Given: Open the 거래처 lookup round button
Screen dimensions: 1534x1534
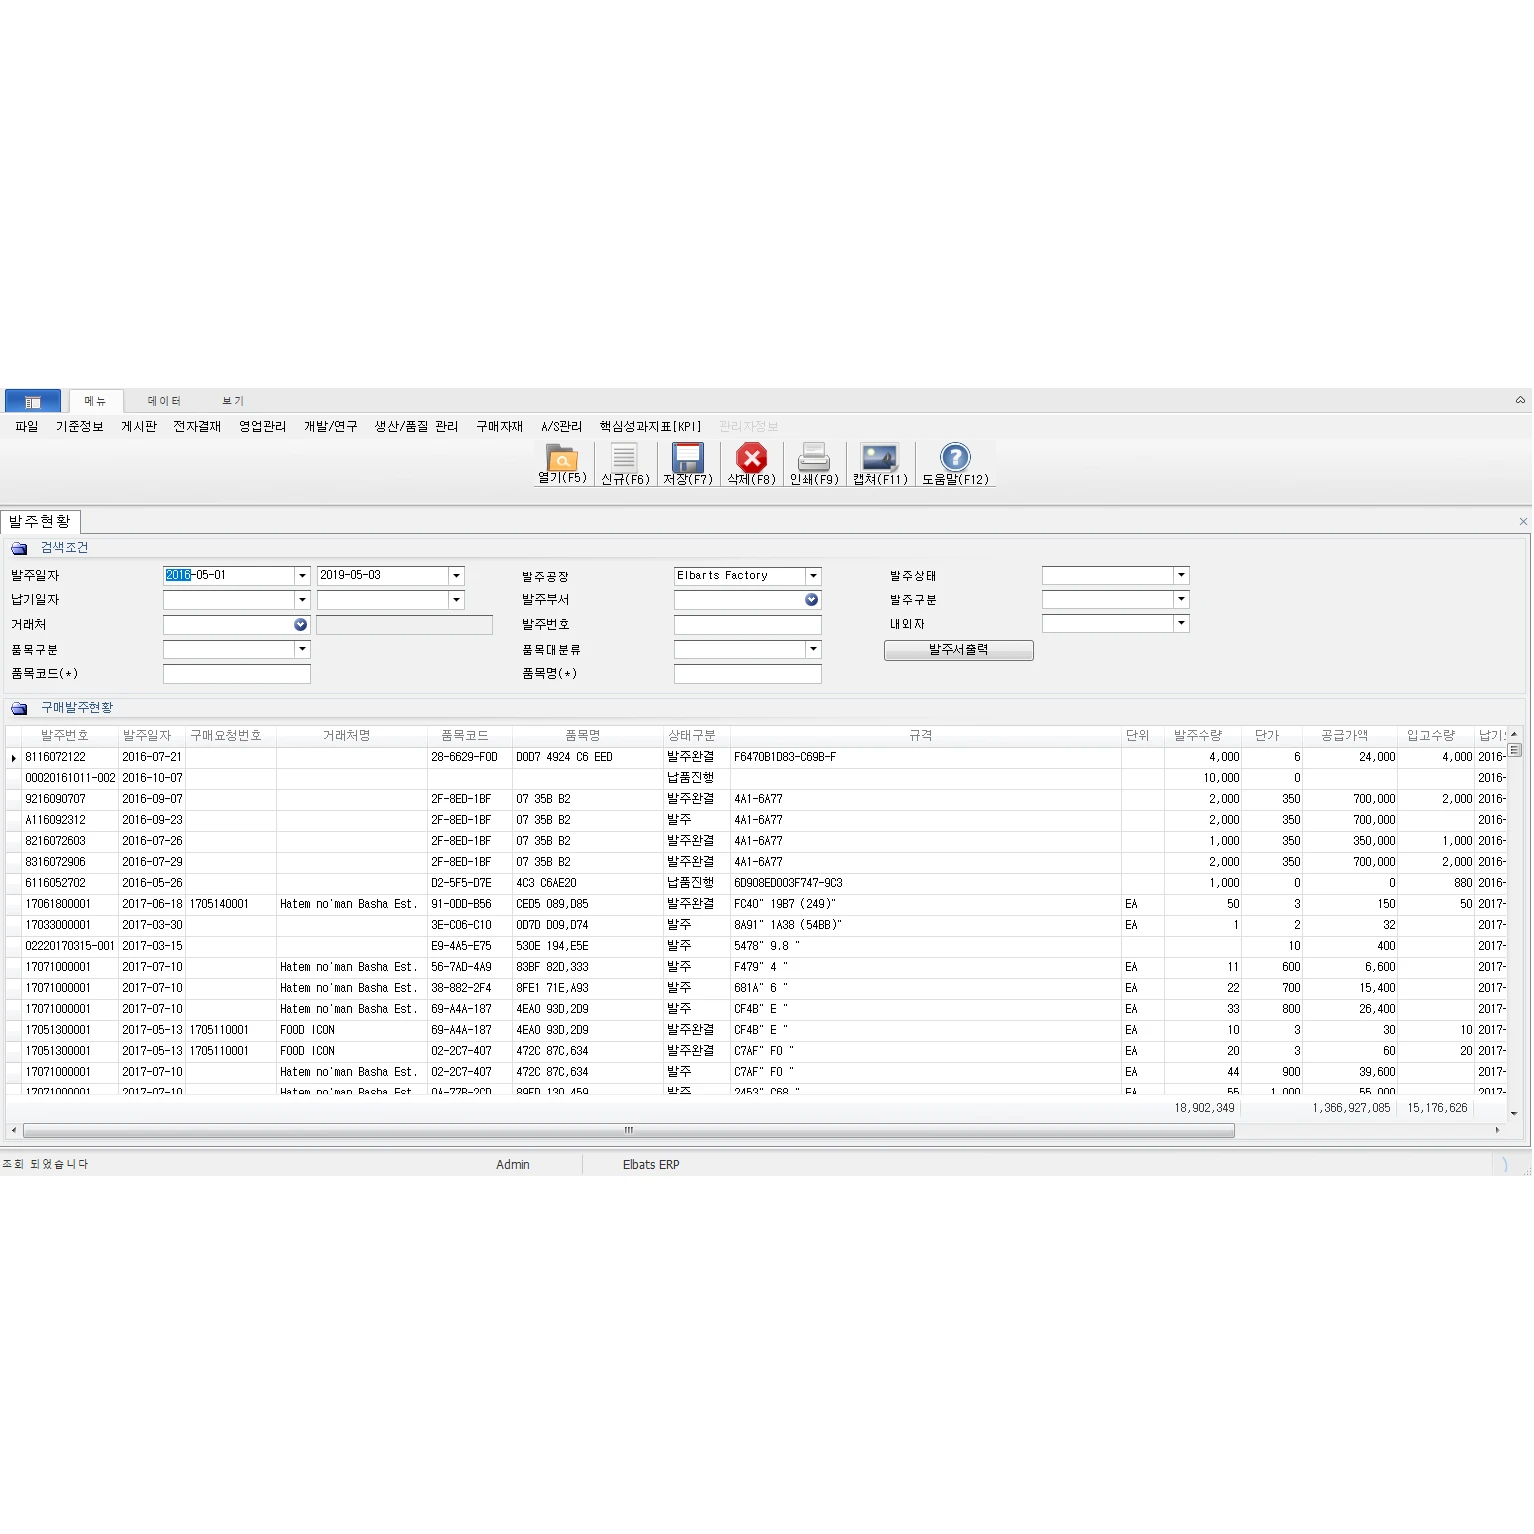Looking at the screenshot, I should [x=300, y=625].
